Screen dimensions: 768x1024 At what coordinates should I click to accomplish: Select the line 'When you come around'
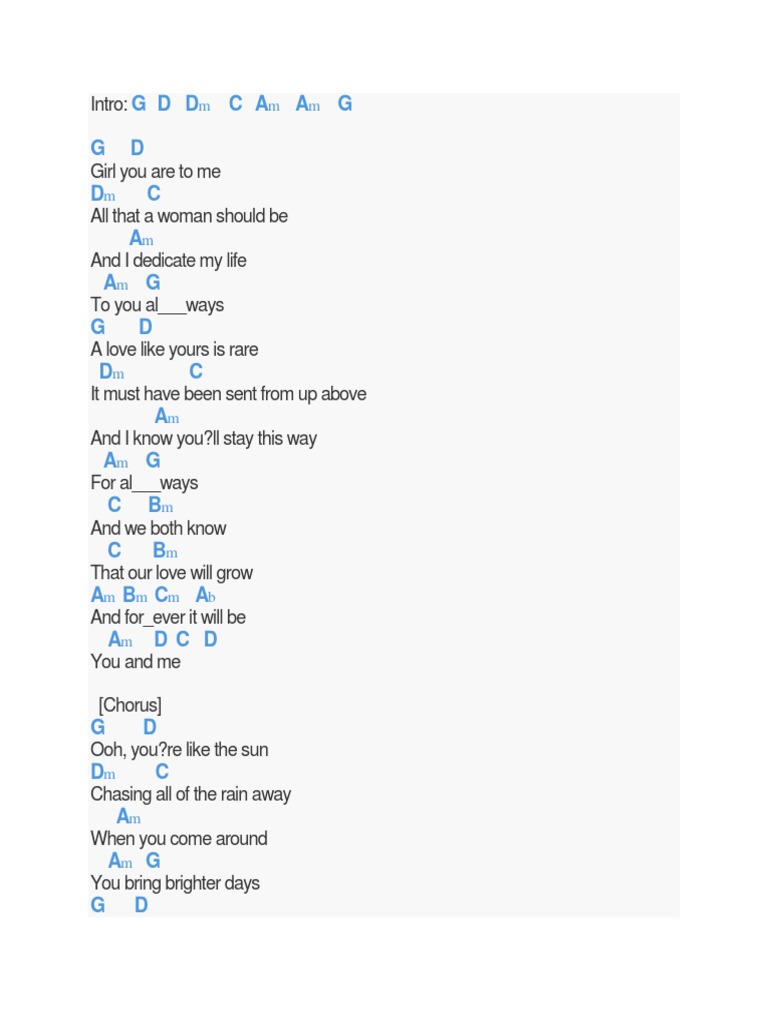[x=178, y=839]
